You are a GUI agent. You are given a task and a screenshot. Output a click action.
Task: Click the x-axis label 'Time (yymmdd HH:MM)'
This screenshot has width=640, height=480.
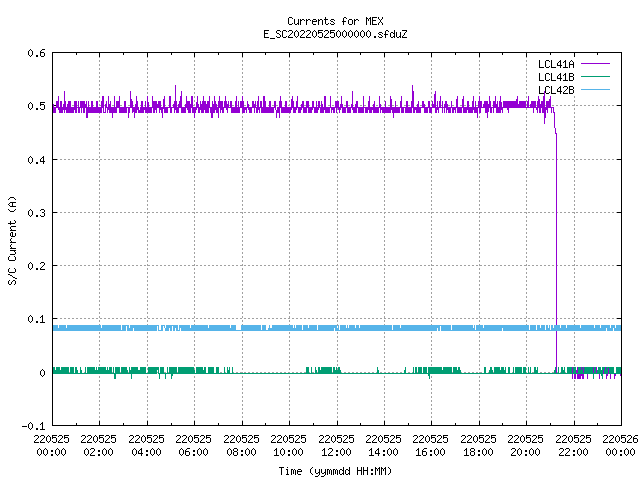coord(335,471)
